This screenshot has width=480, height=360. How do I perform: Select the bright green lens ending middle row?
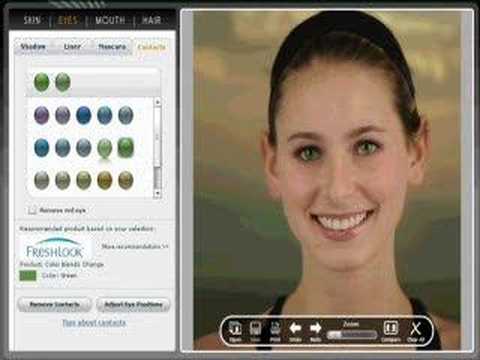126,147
